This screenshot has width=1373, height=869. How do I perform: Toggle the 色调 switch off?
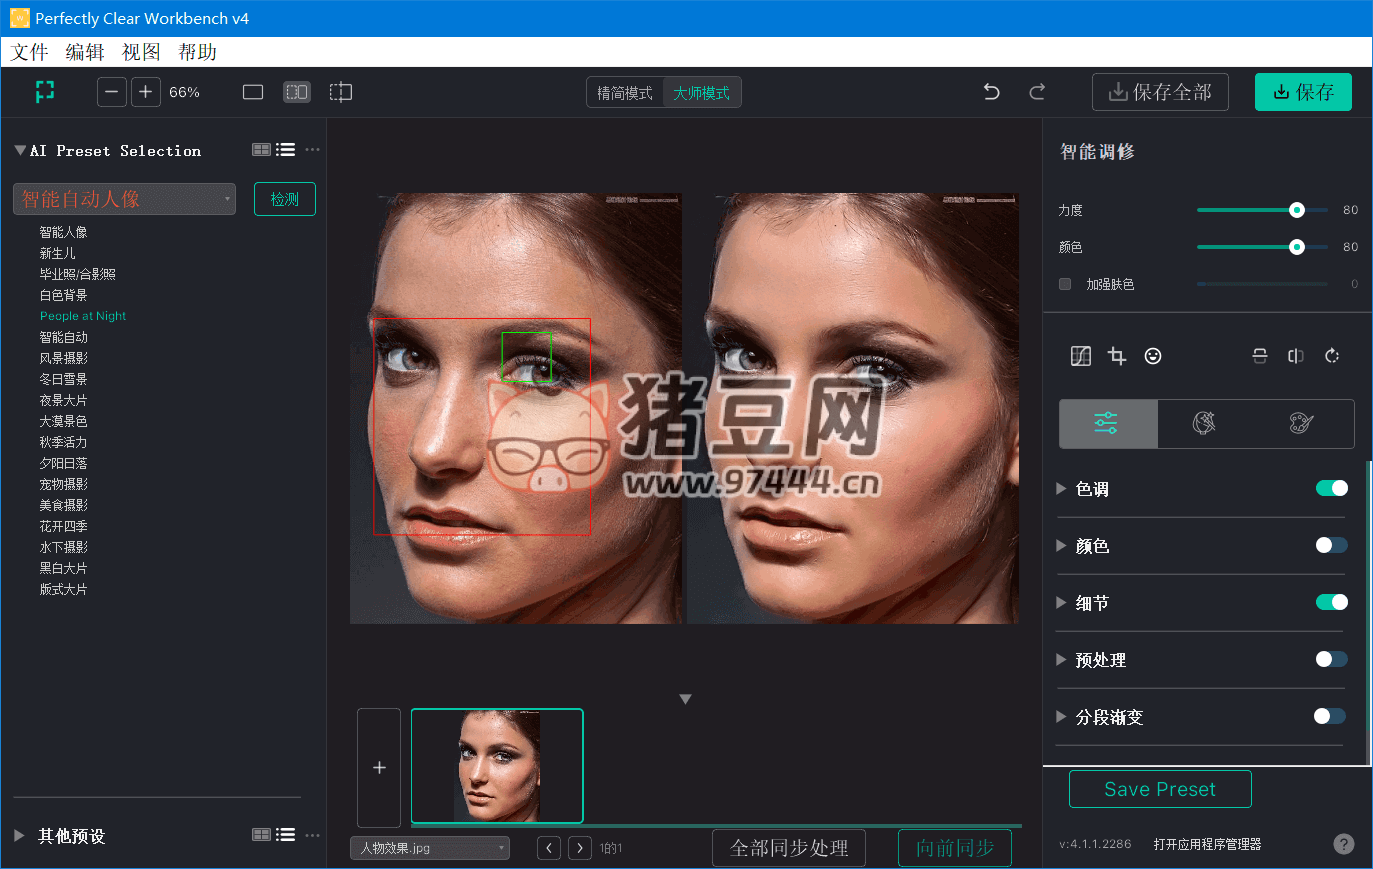[1331, 488]
